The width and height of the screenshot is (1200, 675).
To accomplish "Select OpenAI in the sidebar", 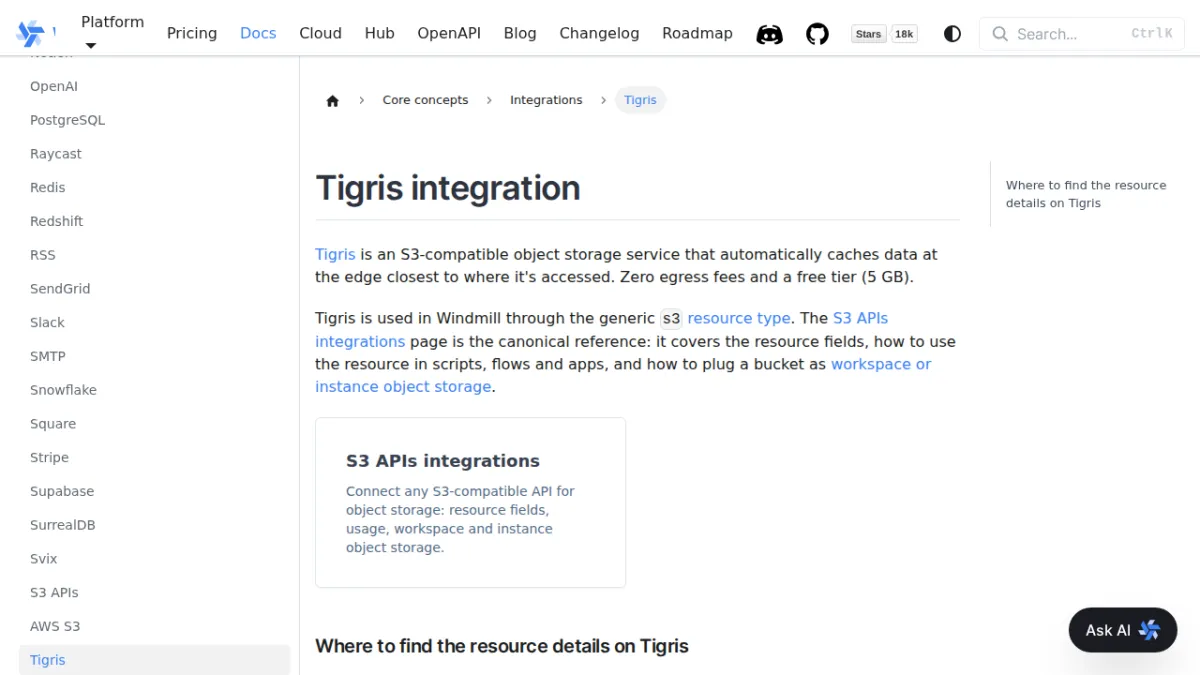I will 54,86.
